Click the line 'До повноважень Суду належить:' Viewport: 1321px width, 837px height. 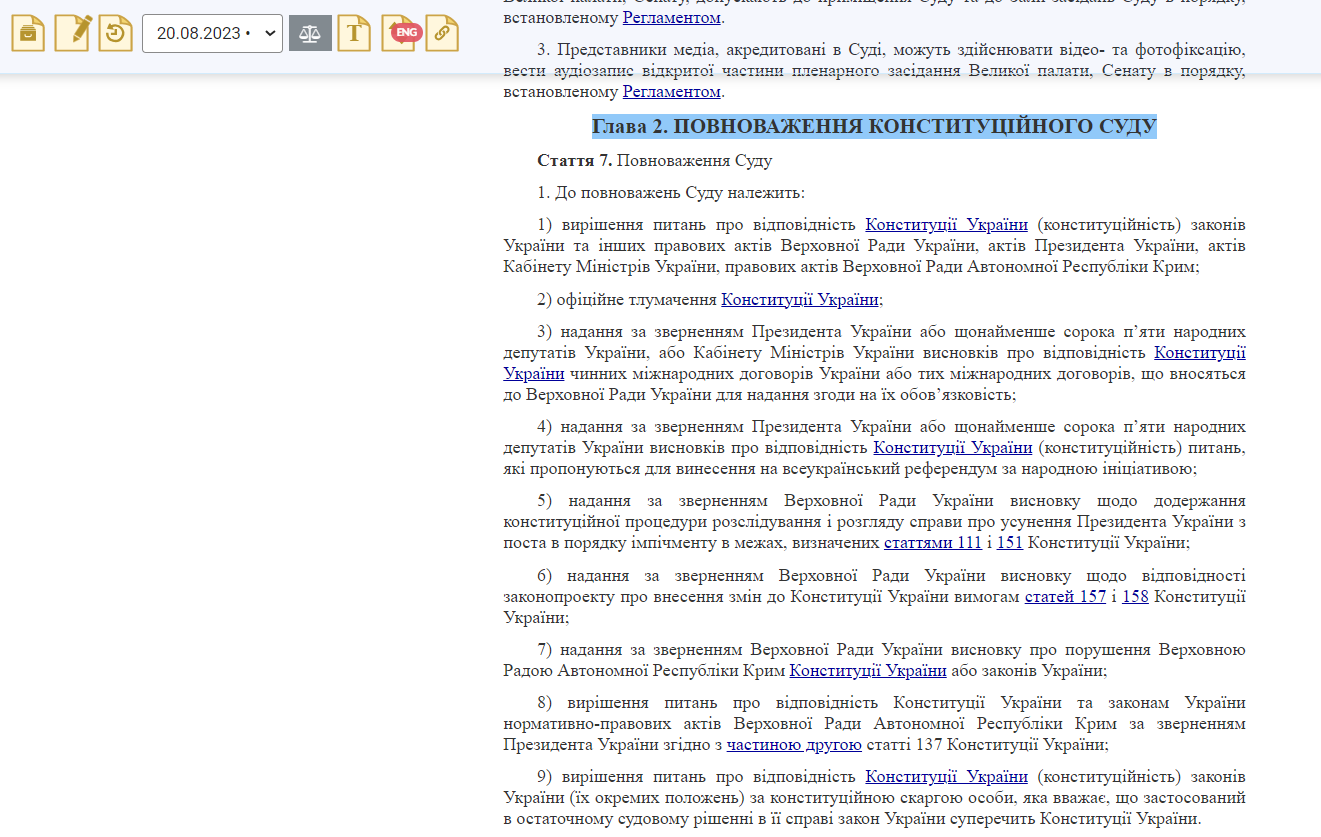(671, 193)
